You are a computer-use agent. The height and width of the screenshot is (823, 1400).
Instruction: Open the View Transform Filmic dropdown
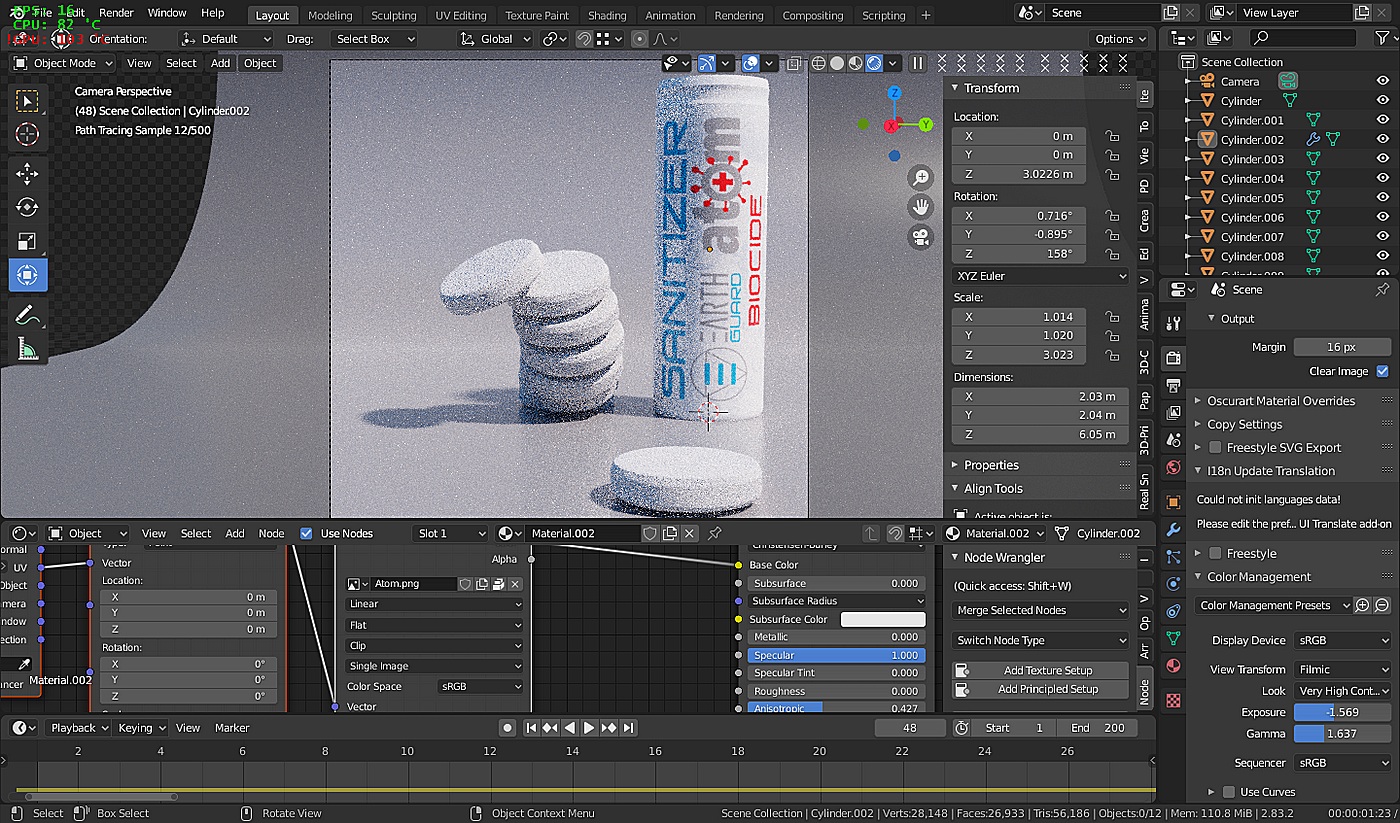[x=1343, y=669]
